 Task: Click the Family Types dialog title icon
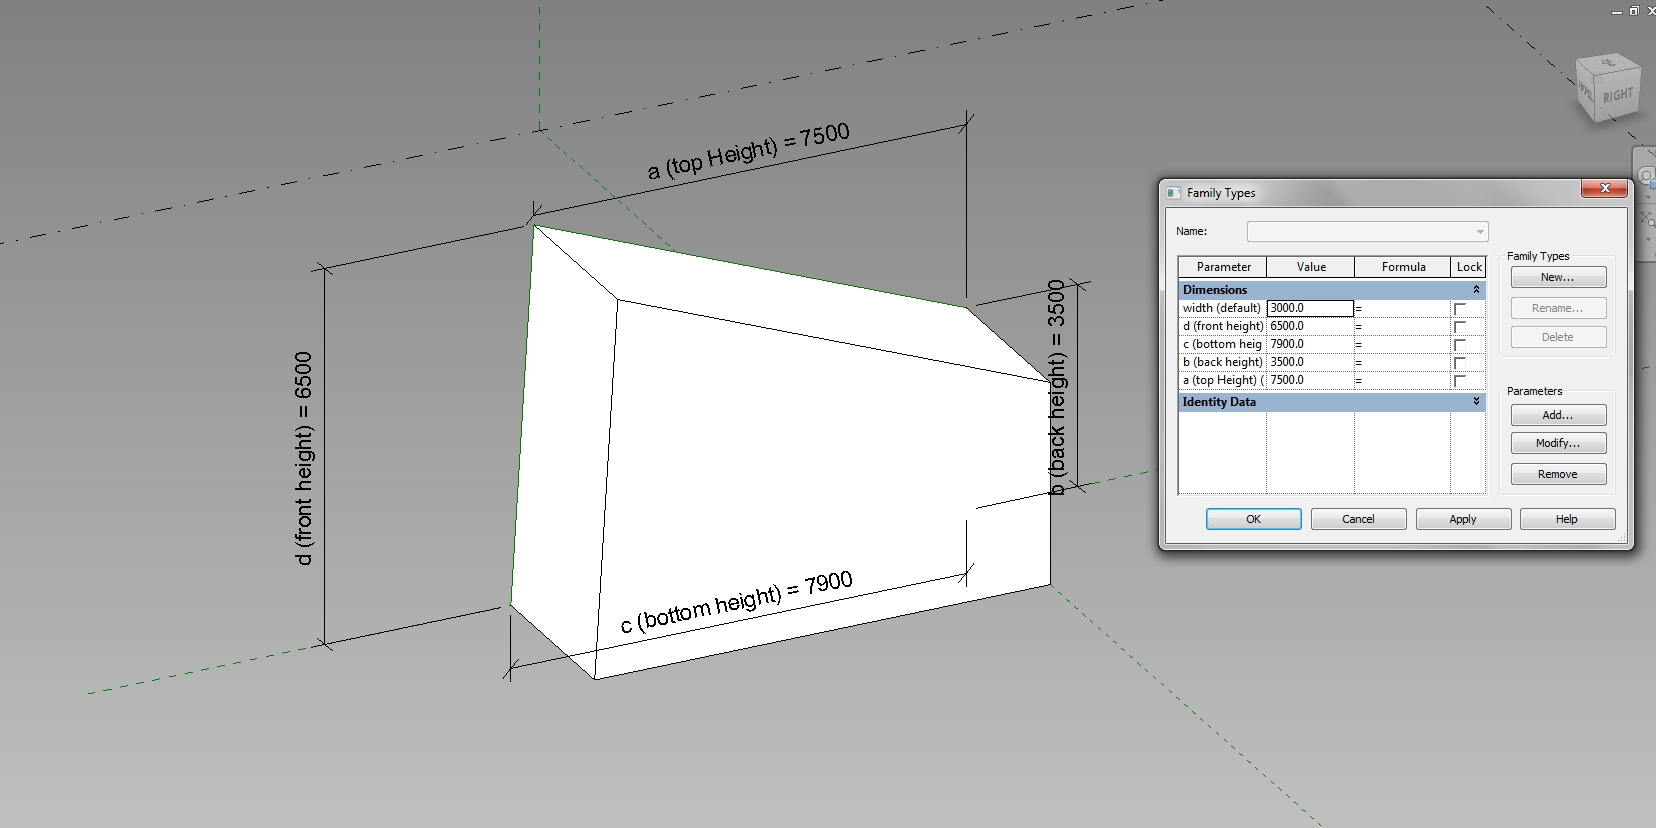point(1174,193)
